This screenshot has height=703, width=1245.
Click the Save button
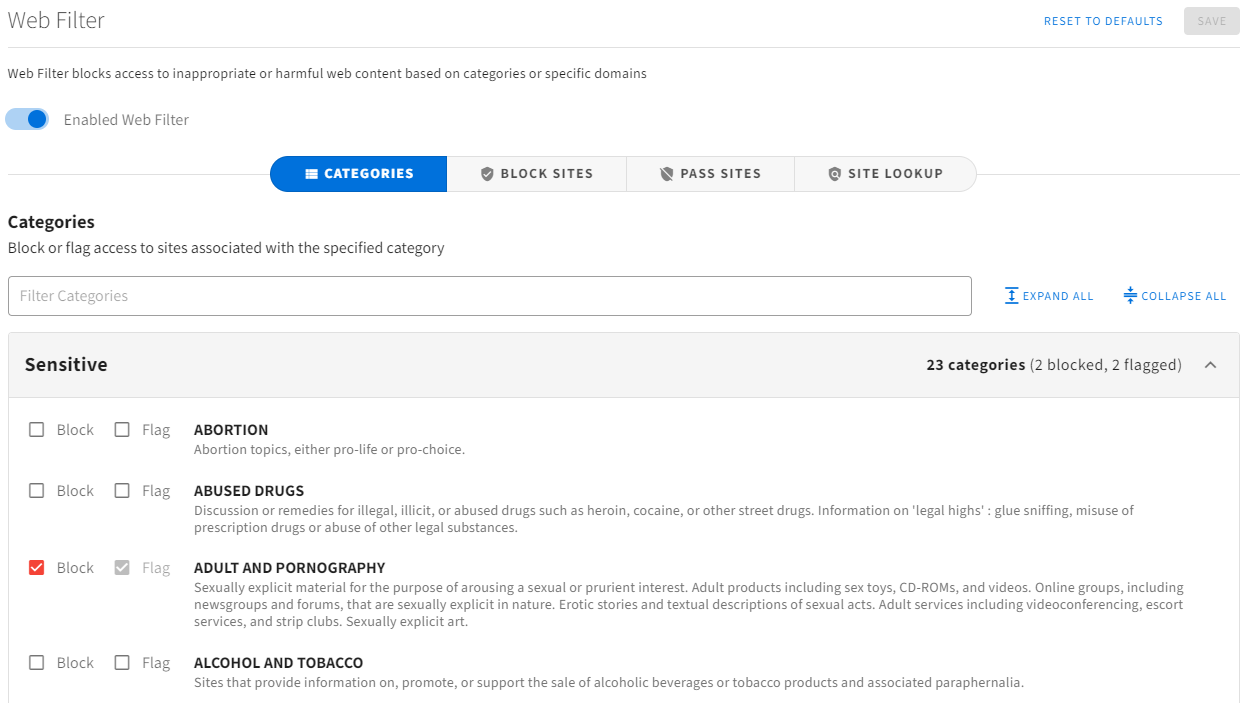coord(1212,21)
